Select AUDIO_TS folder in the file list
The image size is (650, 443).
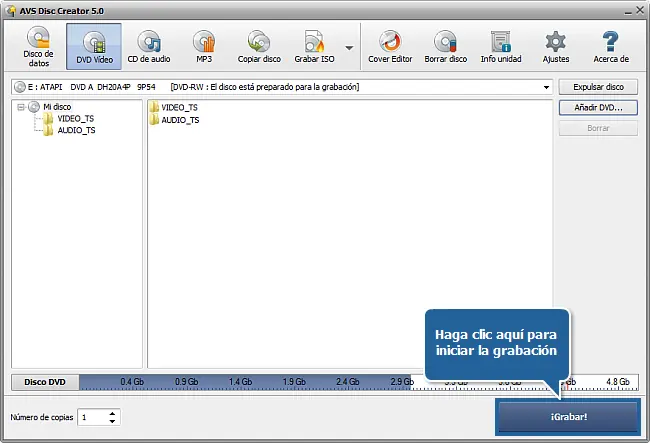click(180, 120)
